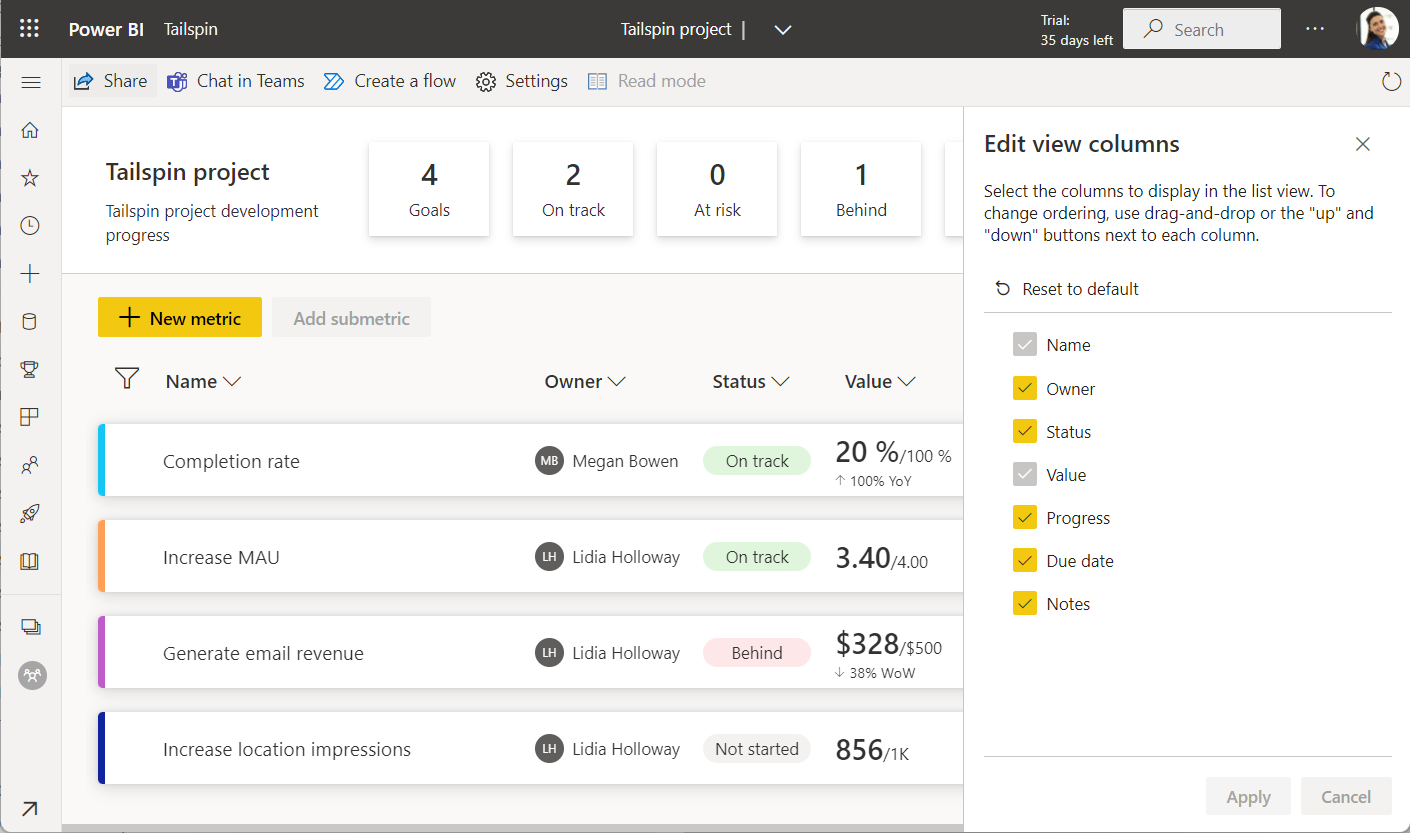Open Recent clock icon in sidebar

pyautogui.click(x=30, y=226)
